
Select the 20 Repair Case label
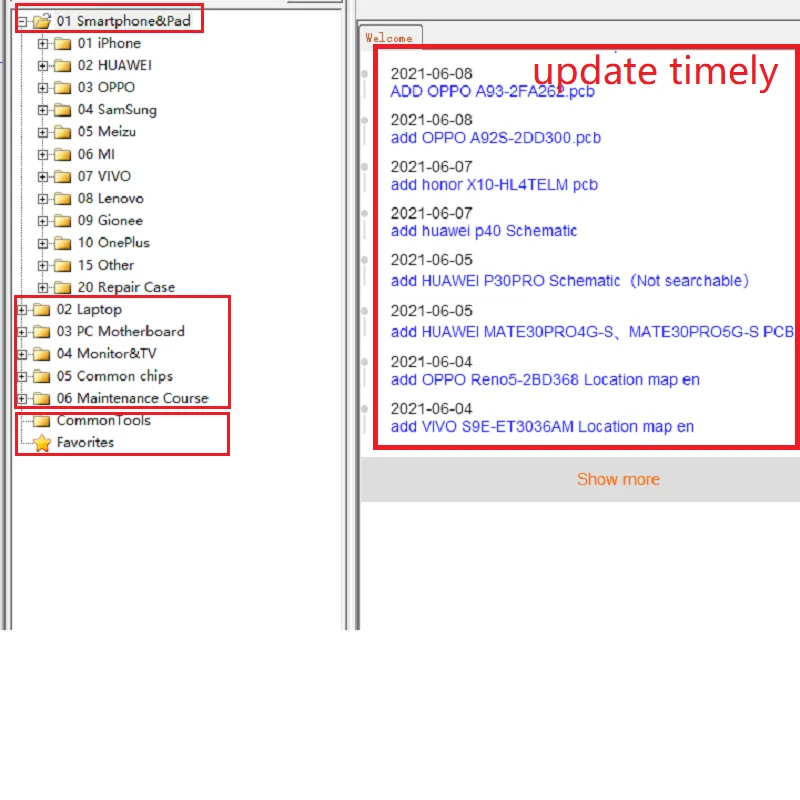(126, 287)
